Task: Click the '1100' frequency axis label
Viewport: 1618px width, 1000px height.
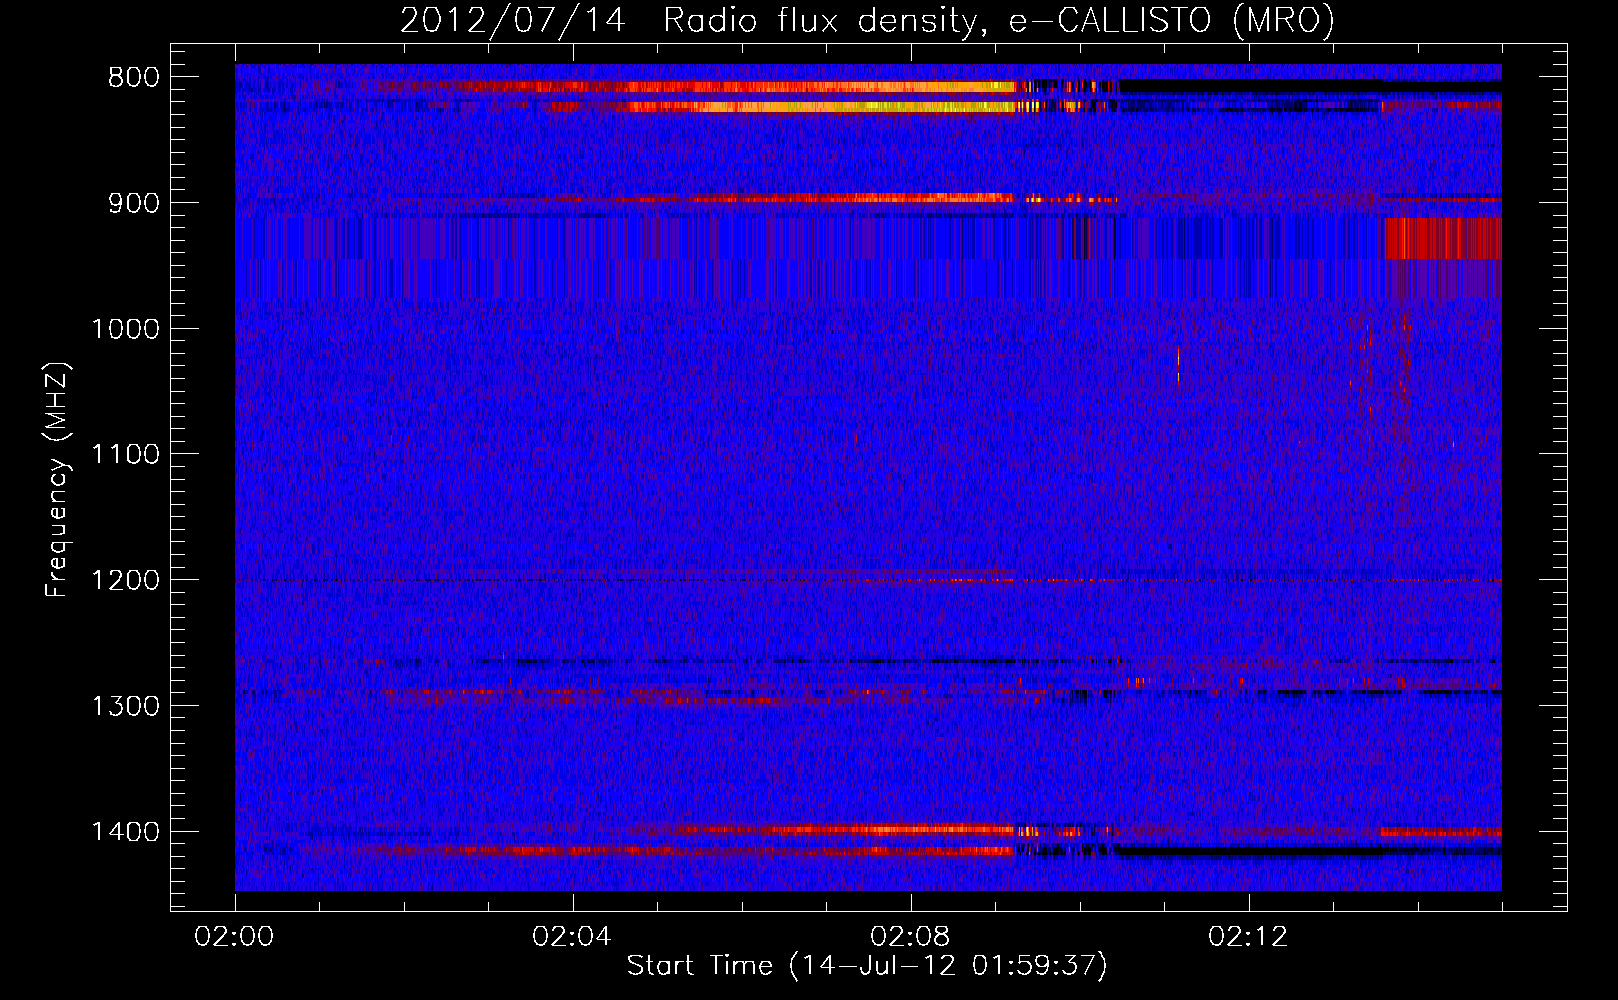Action: tap(125, 455)
